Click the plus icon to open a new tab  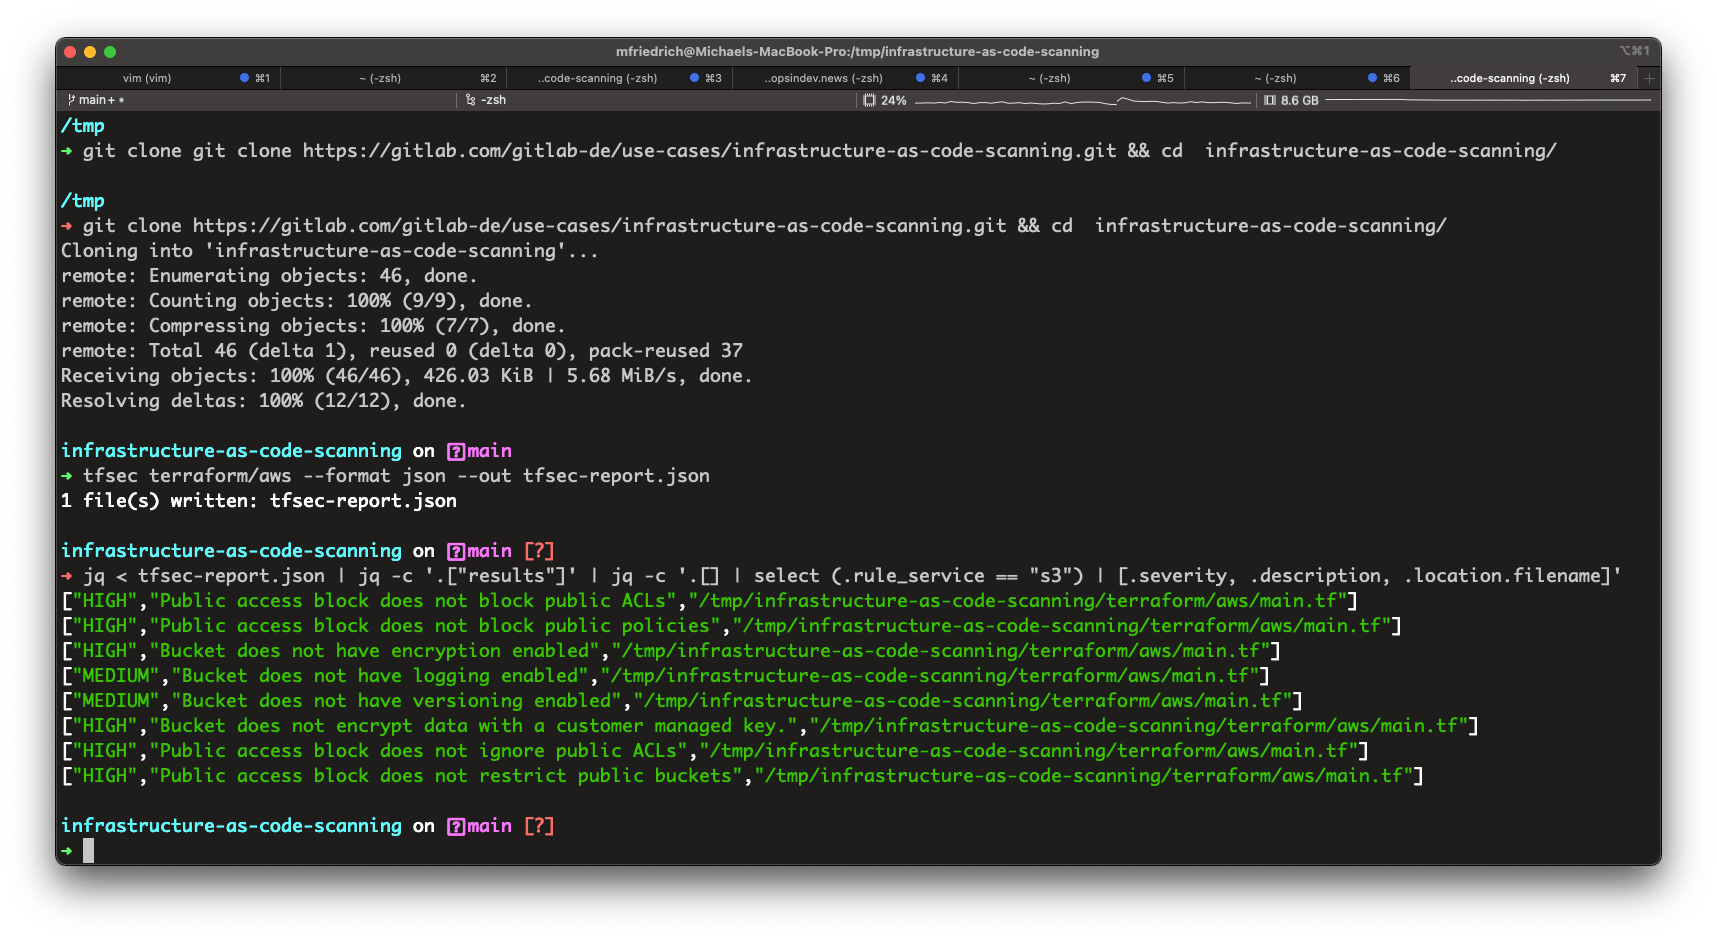(x=1648, y=77)
